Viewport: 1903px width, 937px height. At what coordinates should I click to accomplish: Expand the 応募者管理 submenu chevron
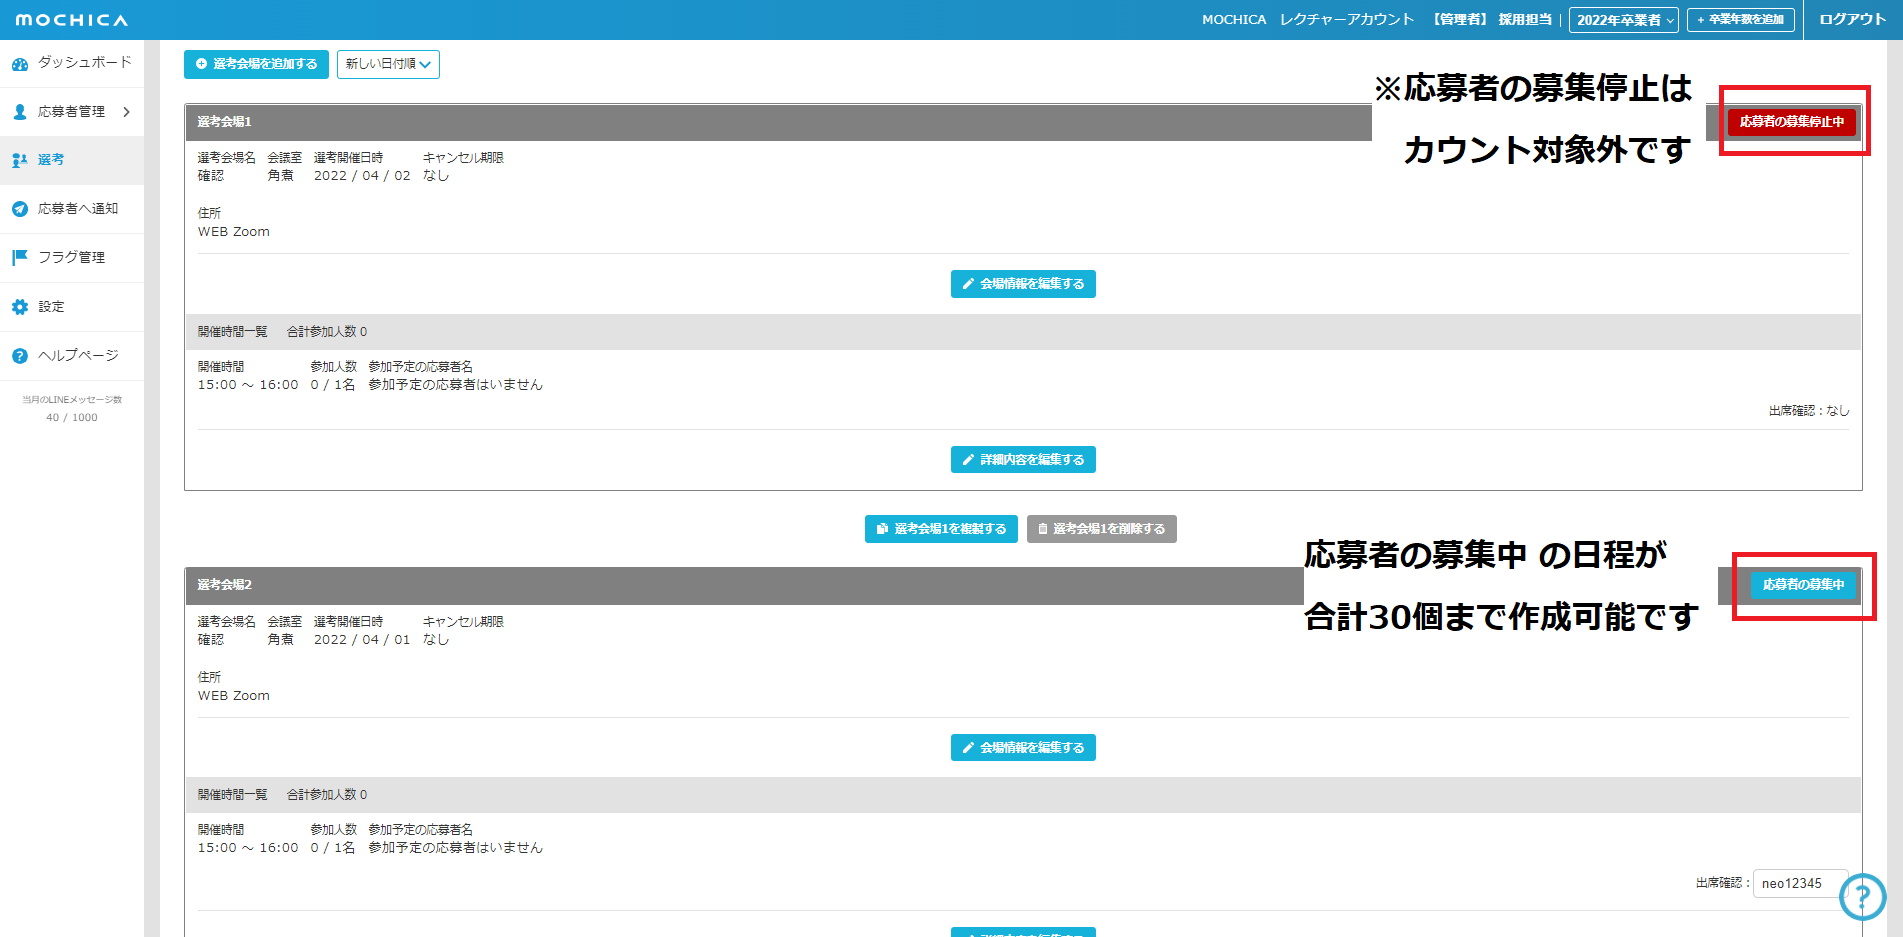point(127,112)
